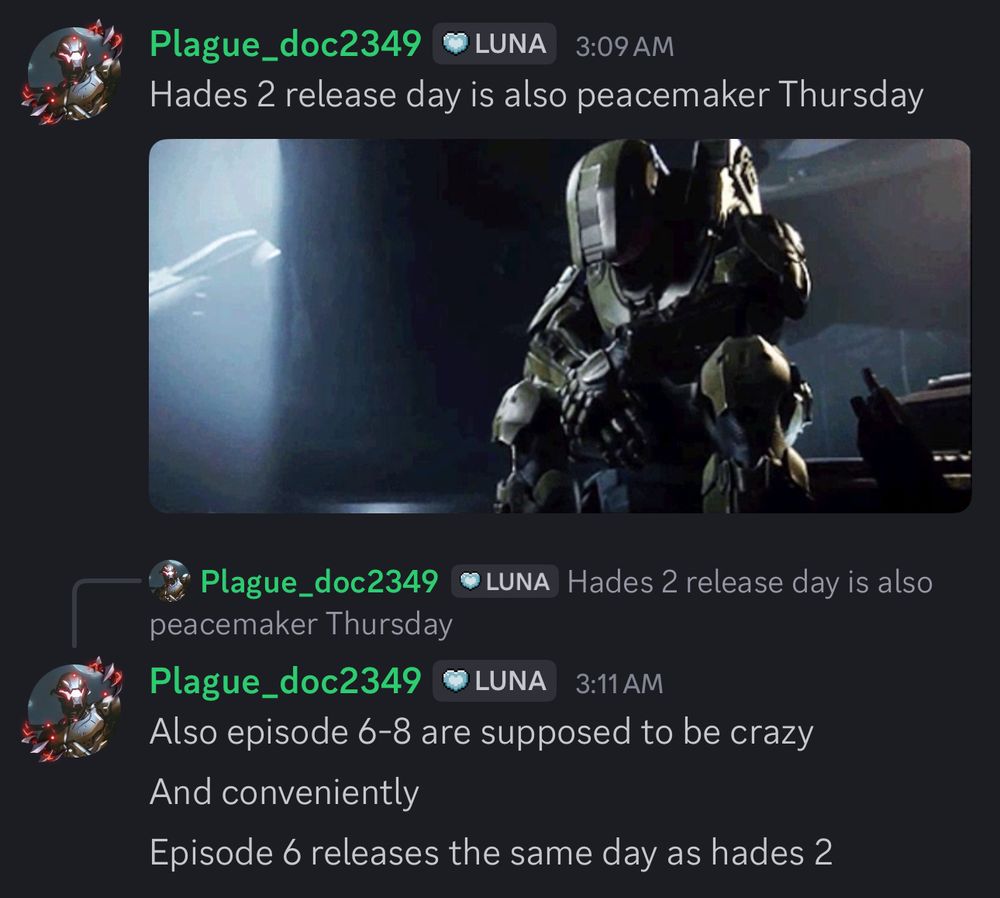Image resolution: width=1000 pixels, height=898 pixels.
Task: Click the Plague_doc2349 name in the reply preview
Action: pyautogui.click(x=319, y=582)
